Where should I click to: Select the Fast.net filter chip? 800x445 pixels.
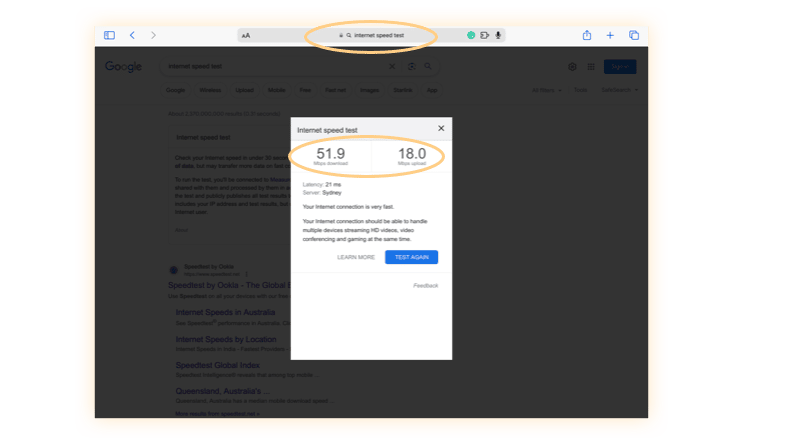(335, 90)
